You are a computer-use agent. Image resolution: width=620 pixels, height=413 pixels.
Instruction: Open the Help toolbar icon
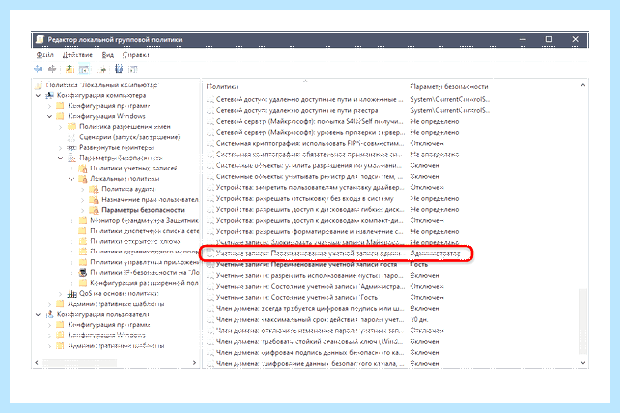click(x=119, y=69)
